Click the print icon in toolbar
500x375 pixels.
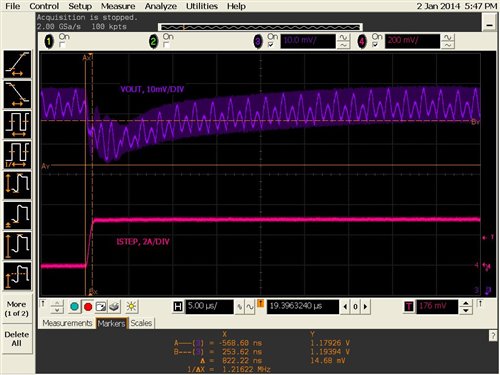point(114,306)
